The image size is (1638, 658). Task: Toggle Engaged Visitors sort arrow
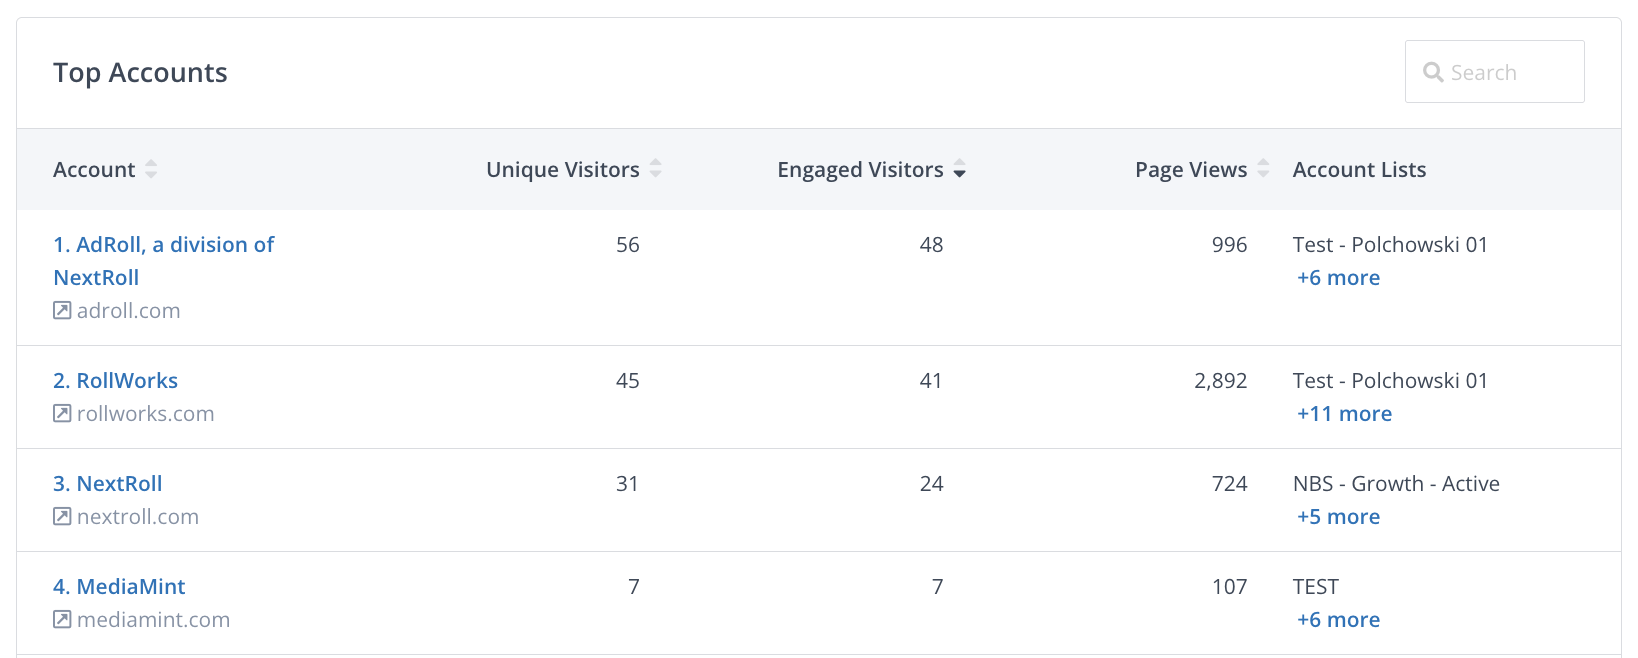tap(960, 169)
